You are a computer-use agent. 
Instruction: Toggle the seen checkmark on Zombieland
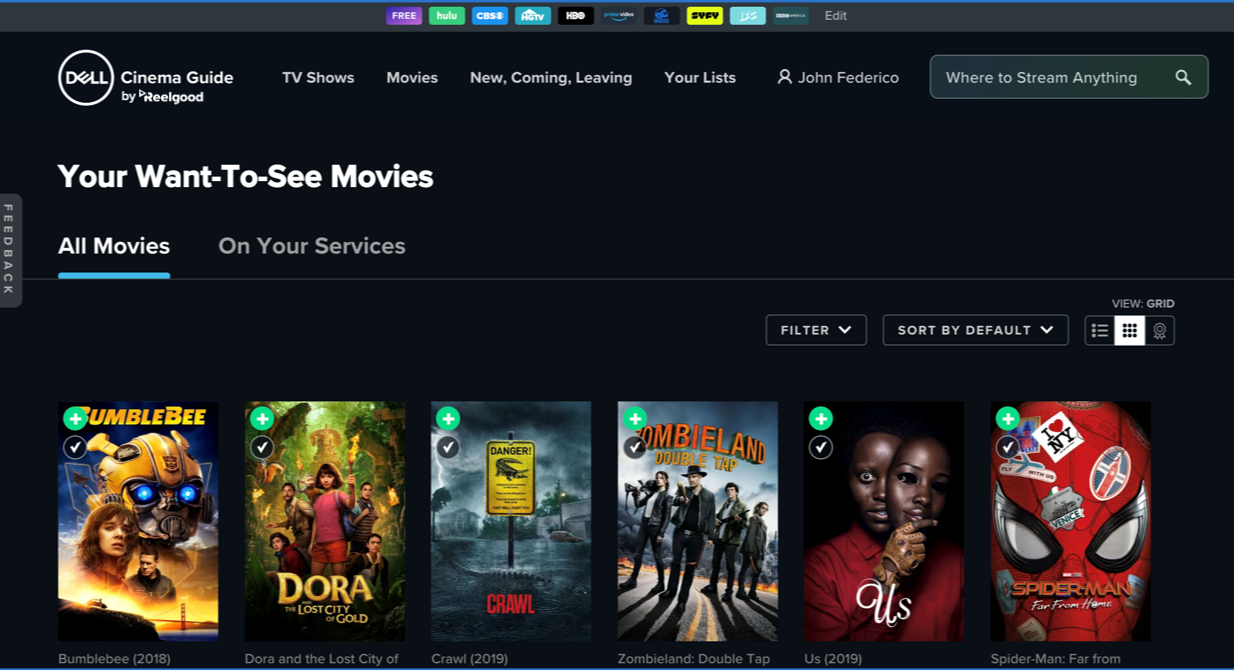pos(635,447)
